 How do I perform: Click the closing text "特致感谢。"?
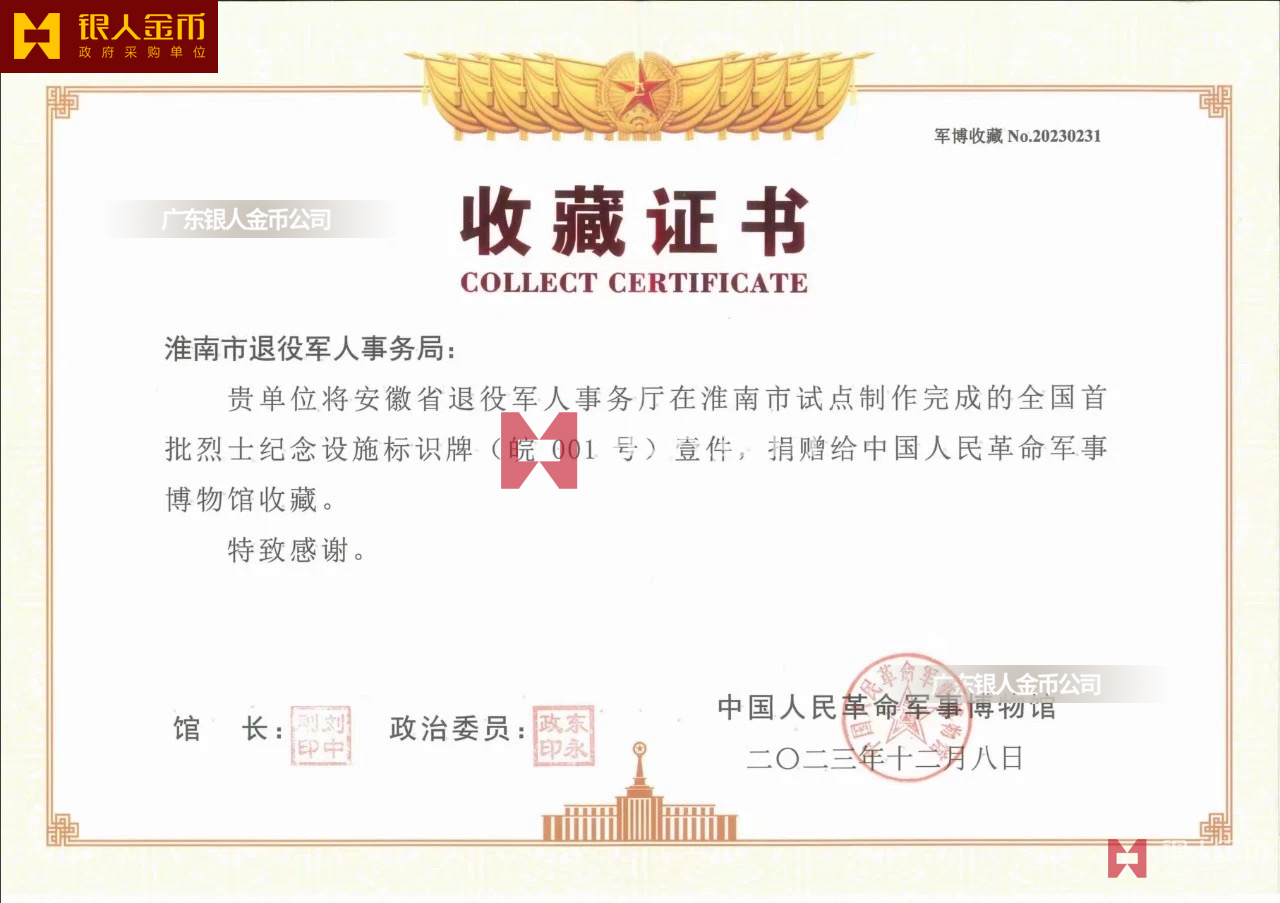pyautogui.click(x=297, y=549)
